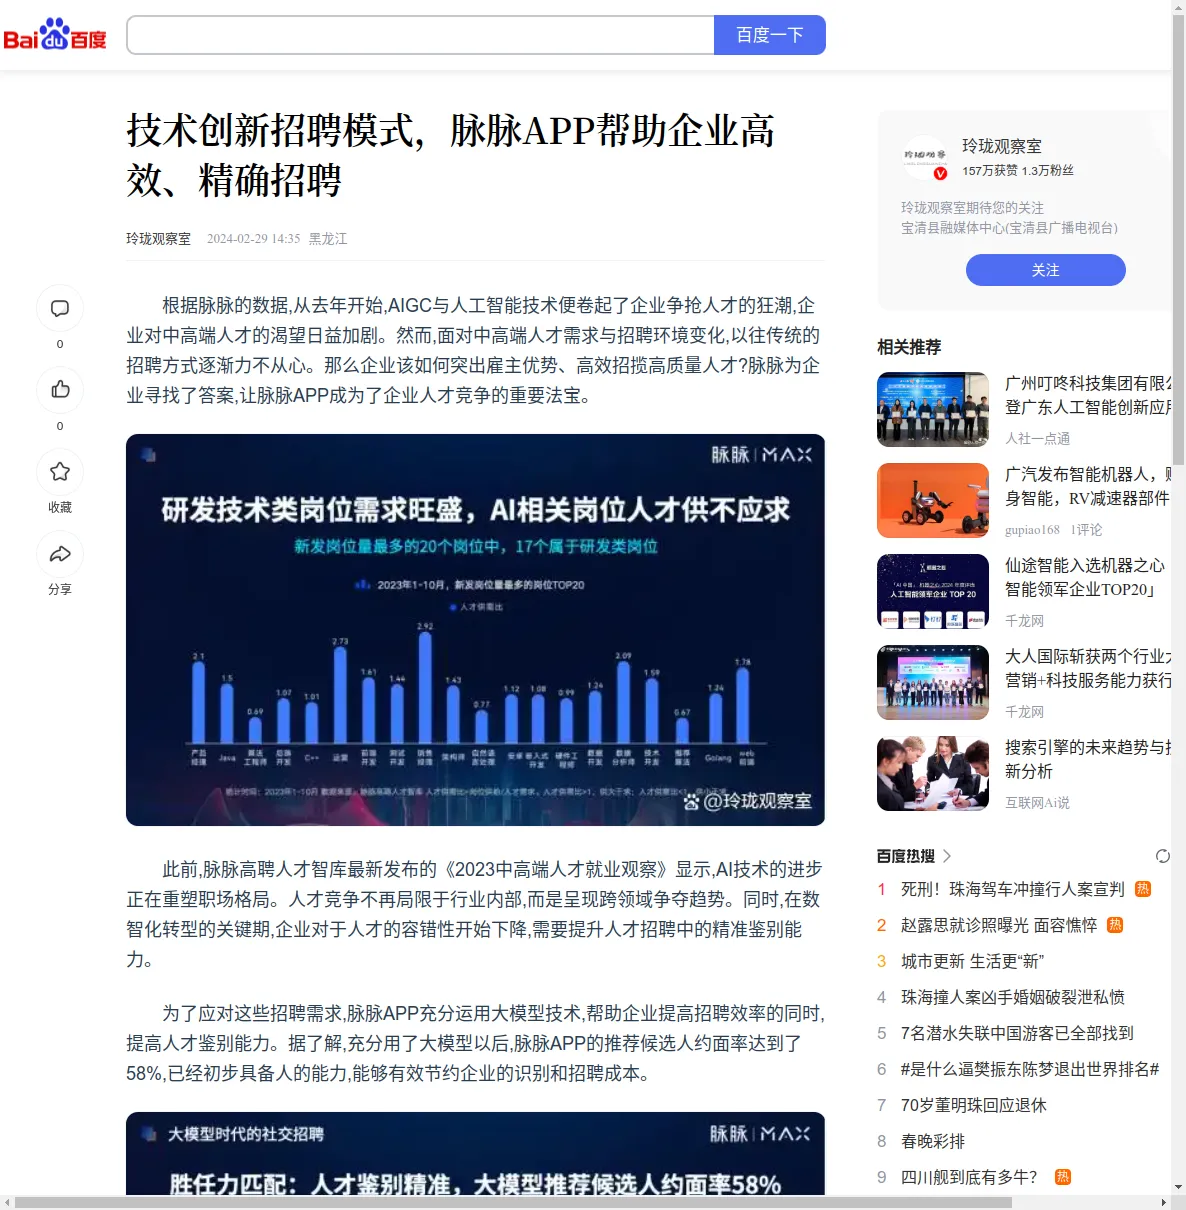Open robot thumbnail for 广汽 article

click(x=933, y=501)
